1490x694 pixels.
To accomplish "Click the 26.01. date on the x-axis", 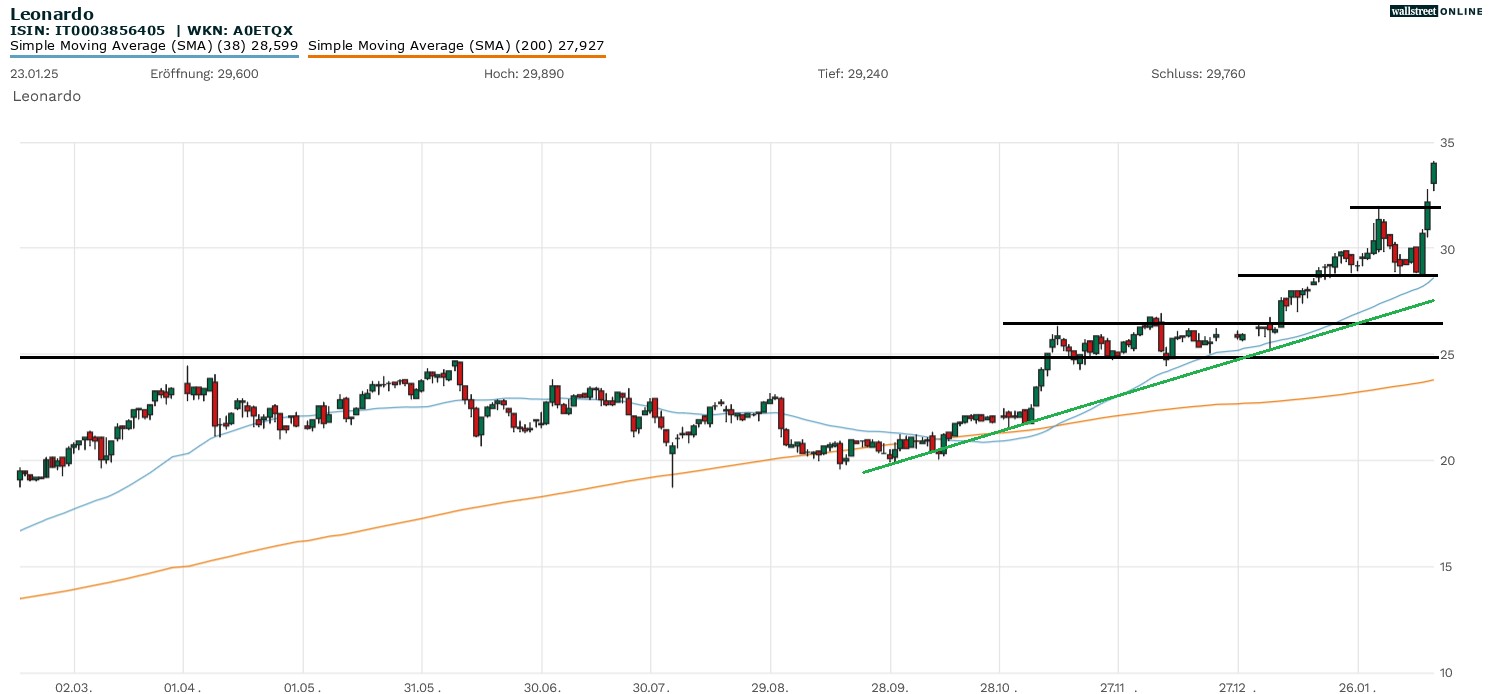I will (x=1358, y=688).
